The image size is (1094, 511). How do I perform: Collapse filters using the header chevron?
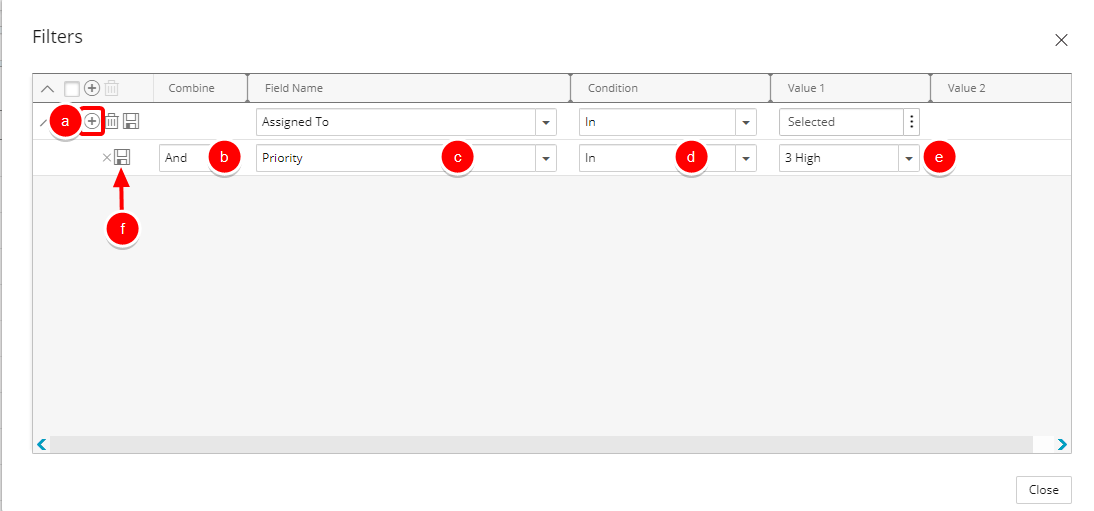[47, 89]
